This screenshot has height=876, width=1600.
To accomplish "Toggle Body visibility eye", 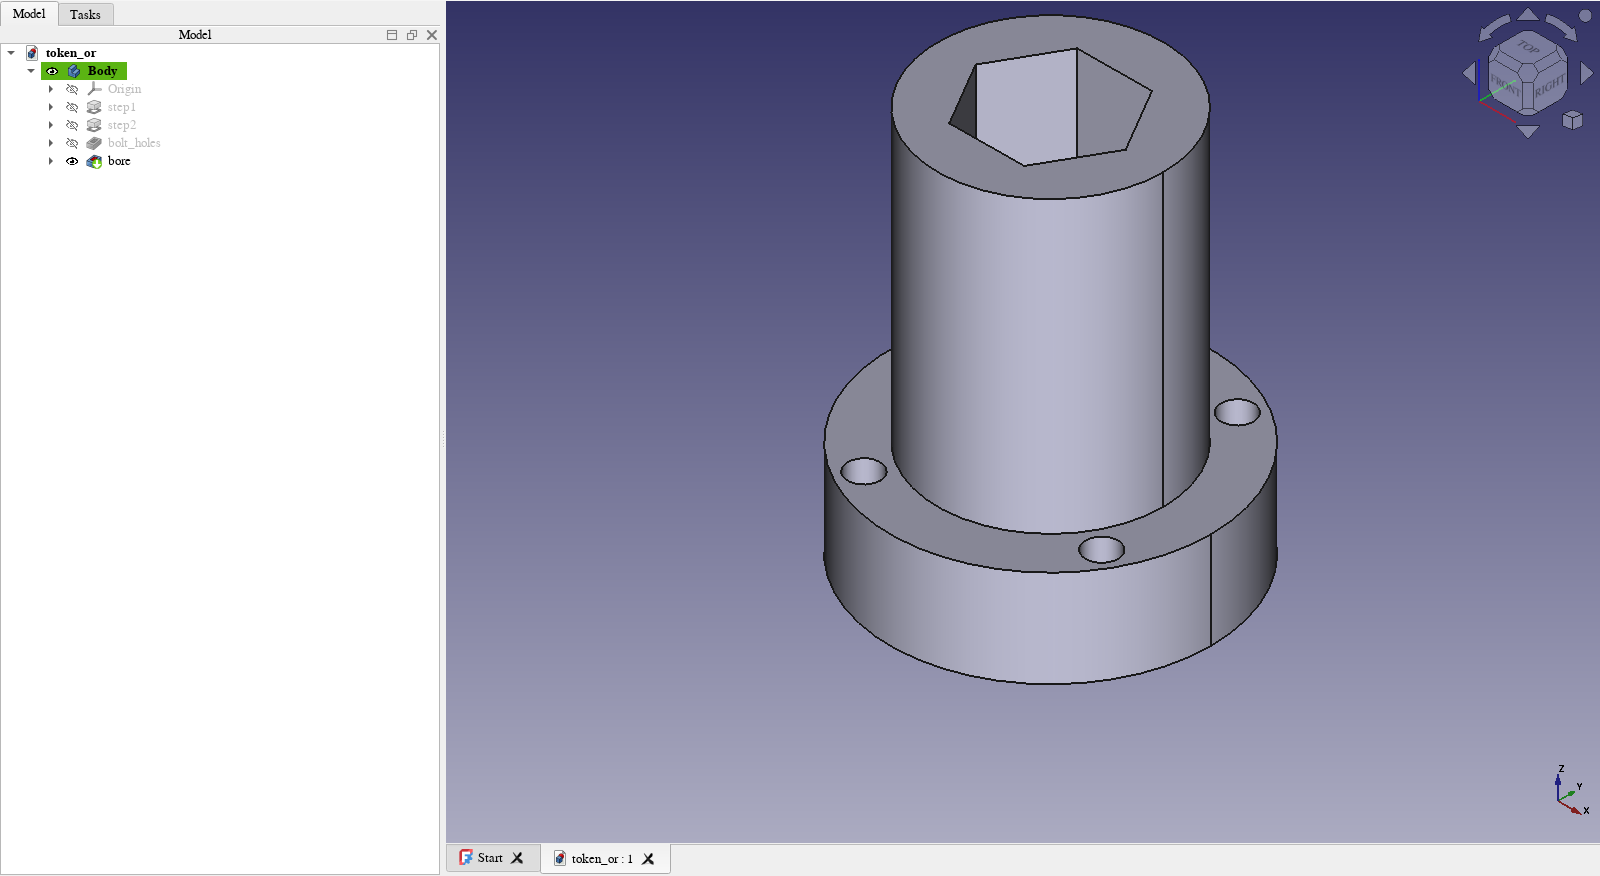I will click(52, 71).
